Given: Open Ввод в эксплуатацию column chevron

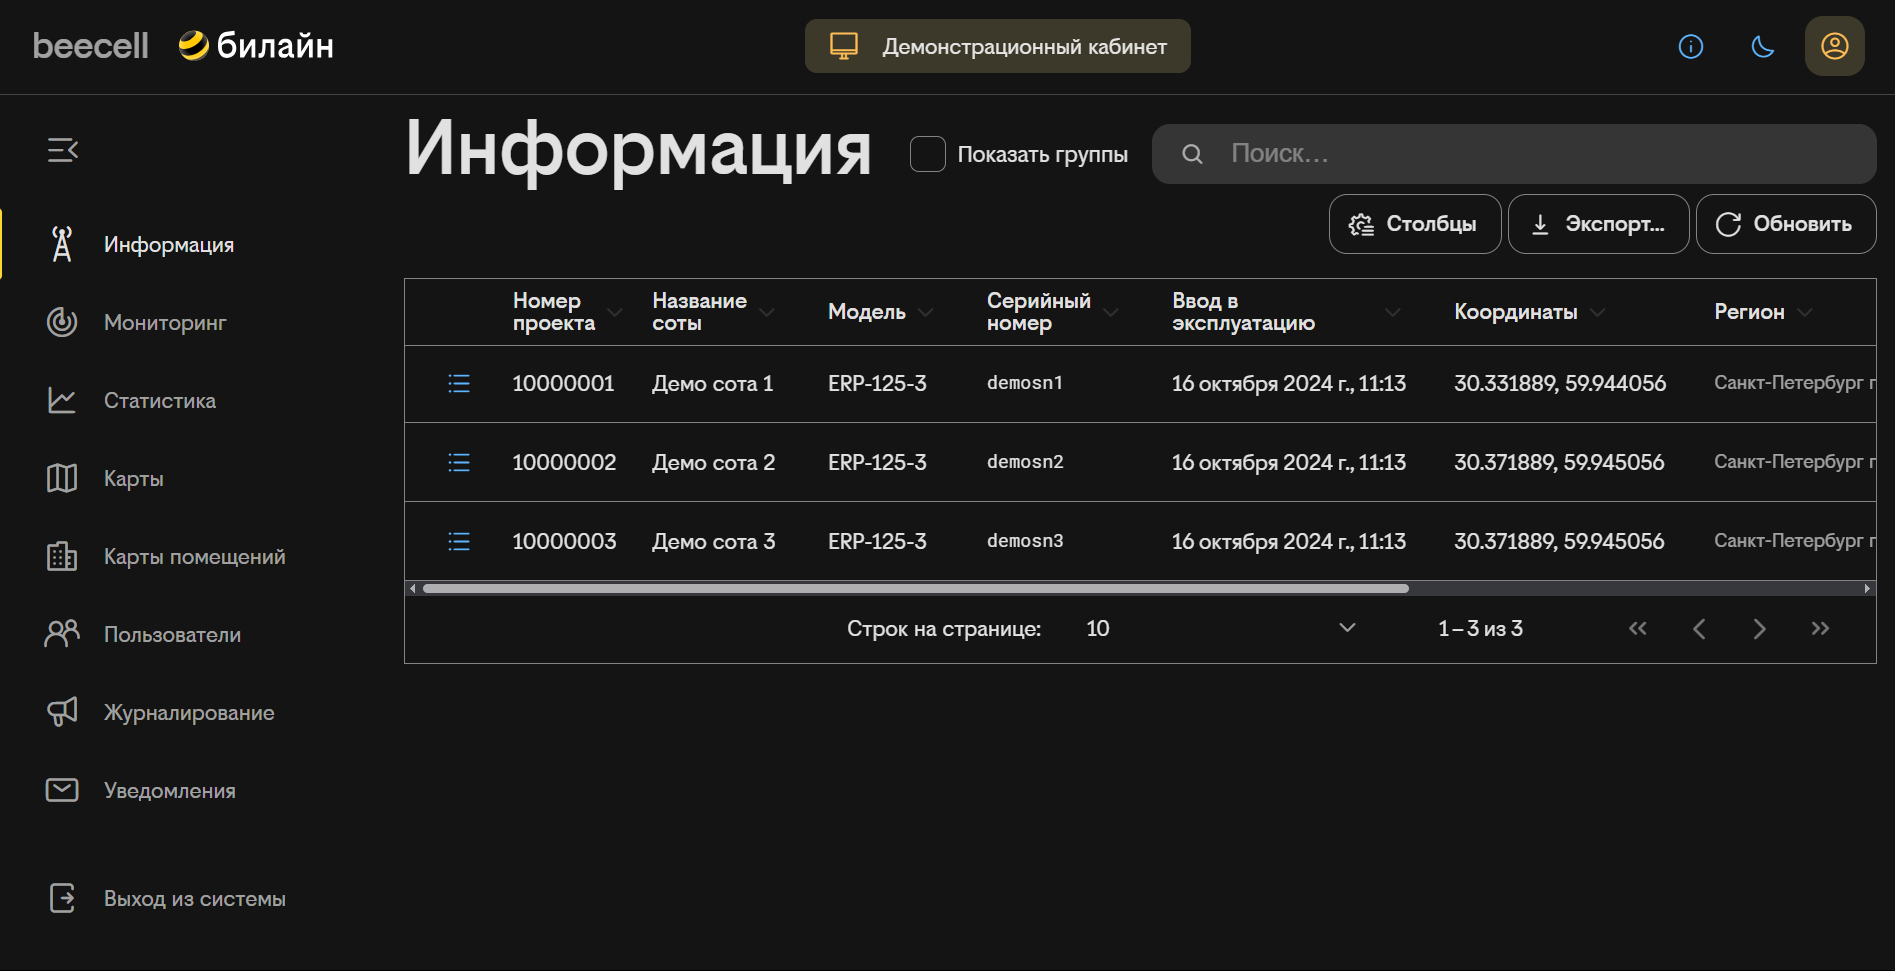Looking at the screenshot, I should point(1393,312).
